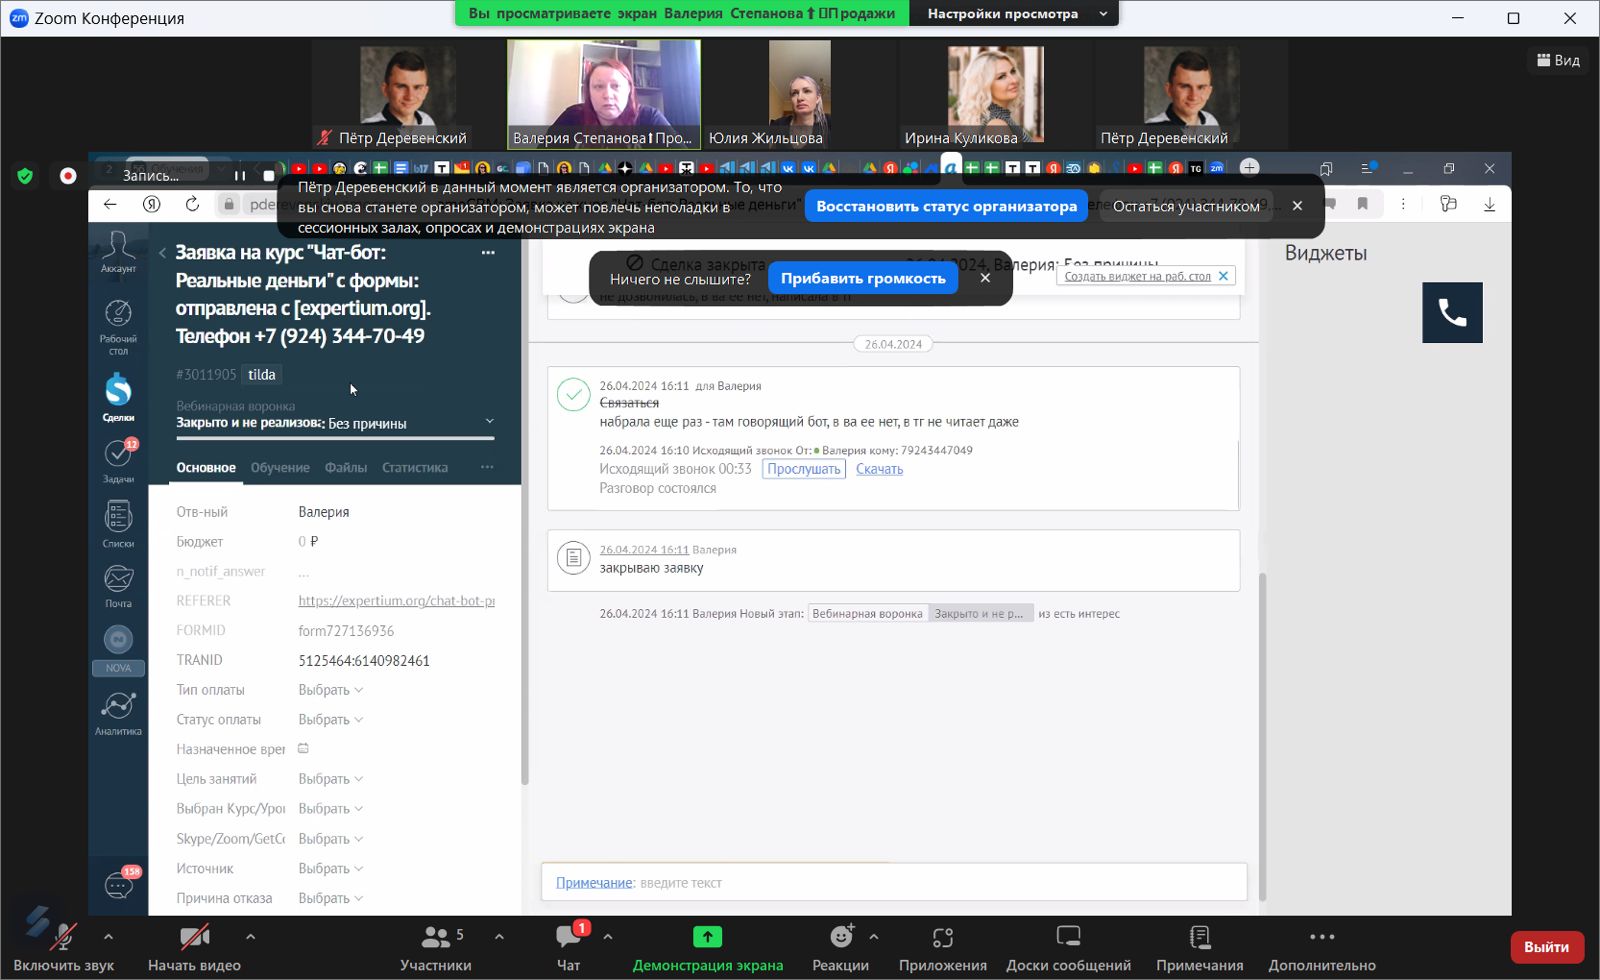The width and height of the screenshot is (1600, 980).
Task: Stop the recording
Action: [268, 176]
